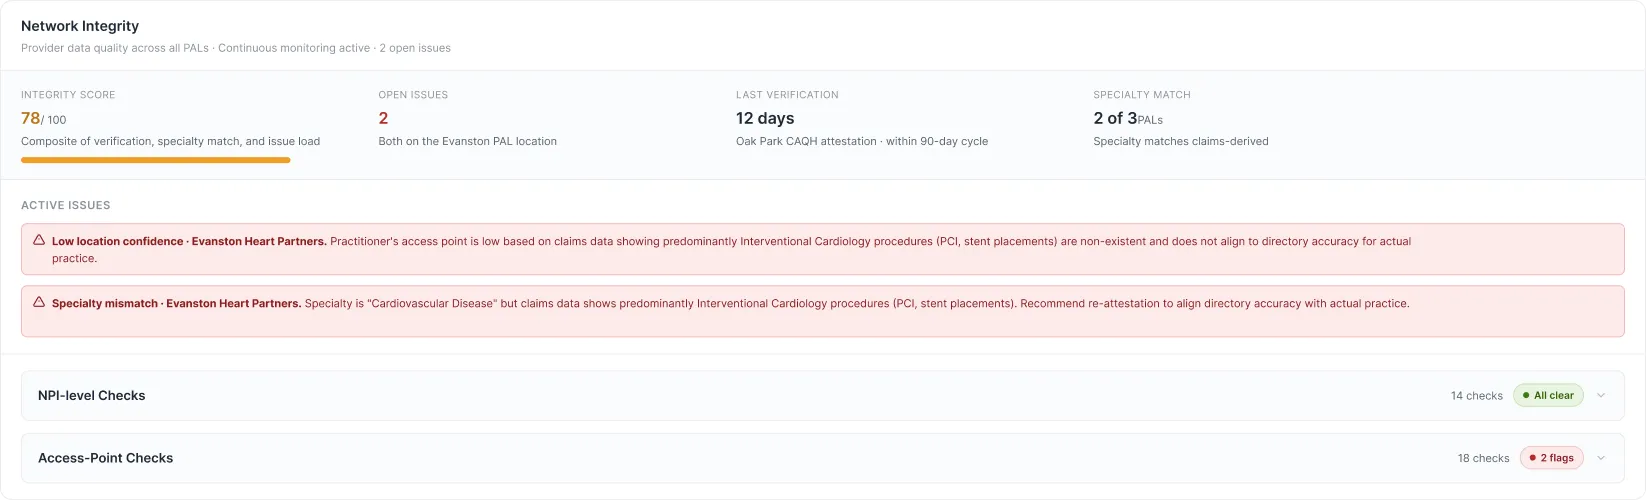Click Low location confidence alert title

click(189, 241)
